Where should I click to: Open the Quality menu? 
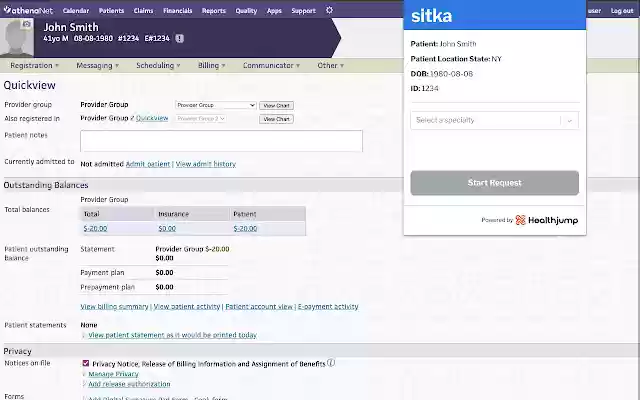(246, 11)
